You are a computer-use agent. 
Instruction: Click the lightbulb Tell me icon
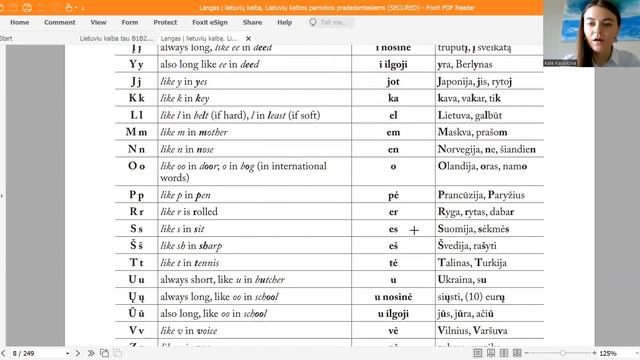tap(313, 22)
